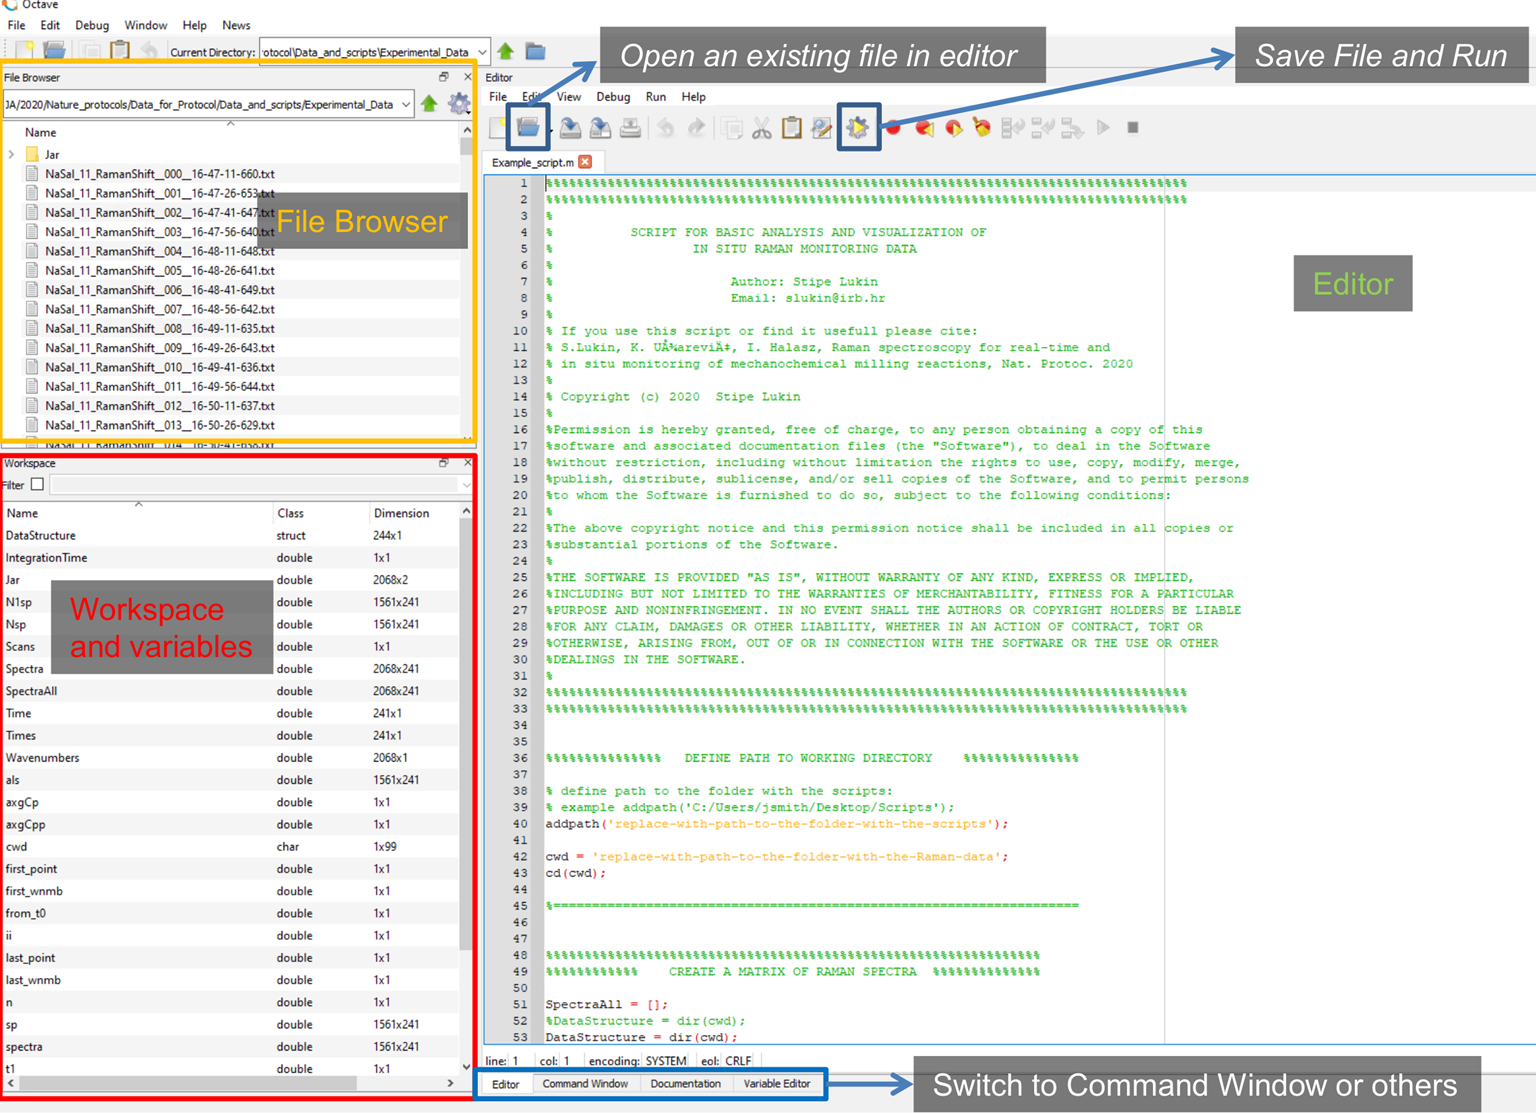Enable the Workspace Filter checkbox
This screenshot has height=1113, width=1536.
(x=37, y=485)
